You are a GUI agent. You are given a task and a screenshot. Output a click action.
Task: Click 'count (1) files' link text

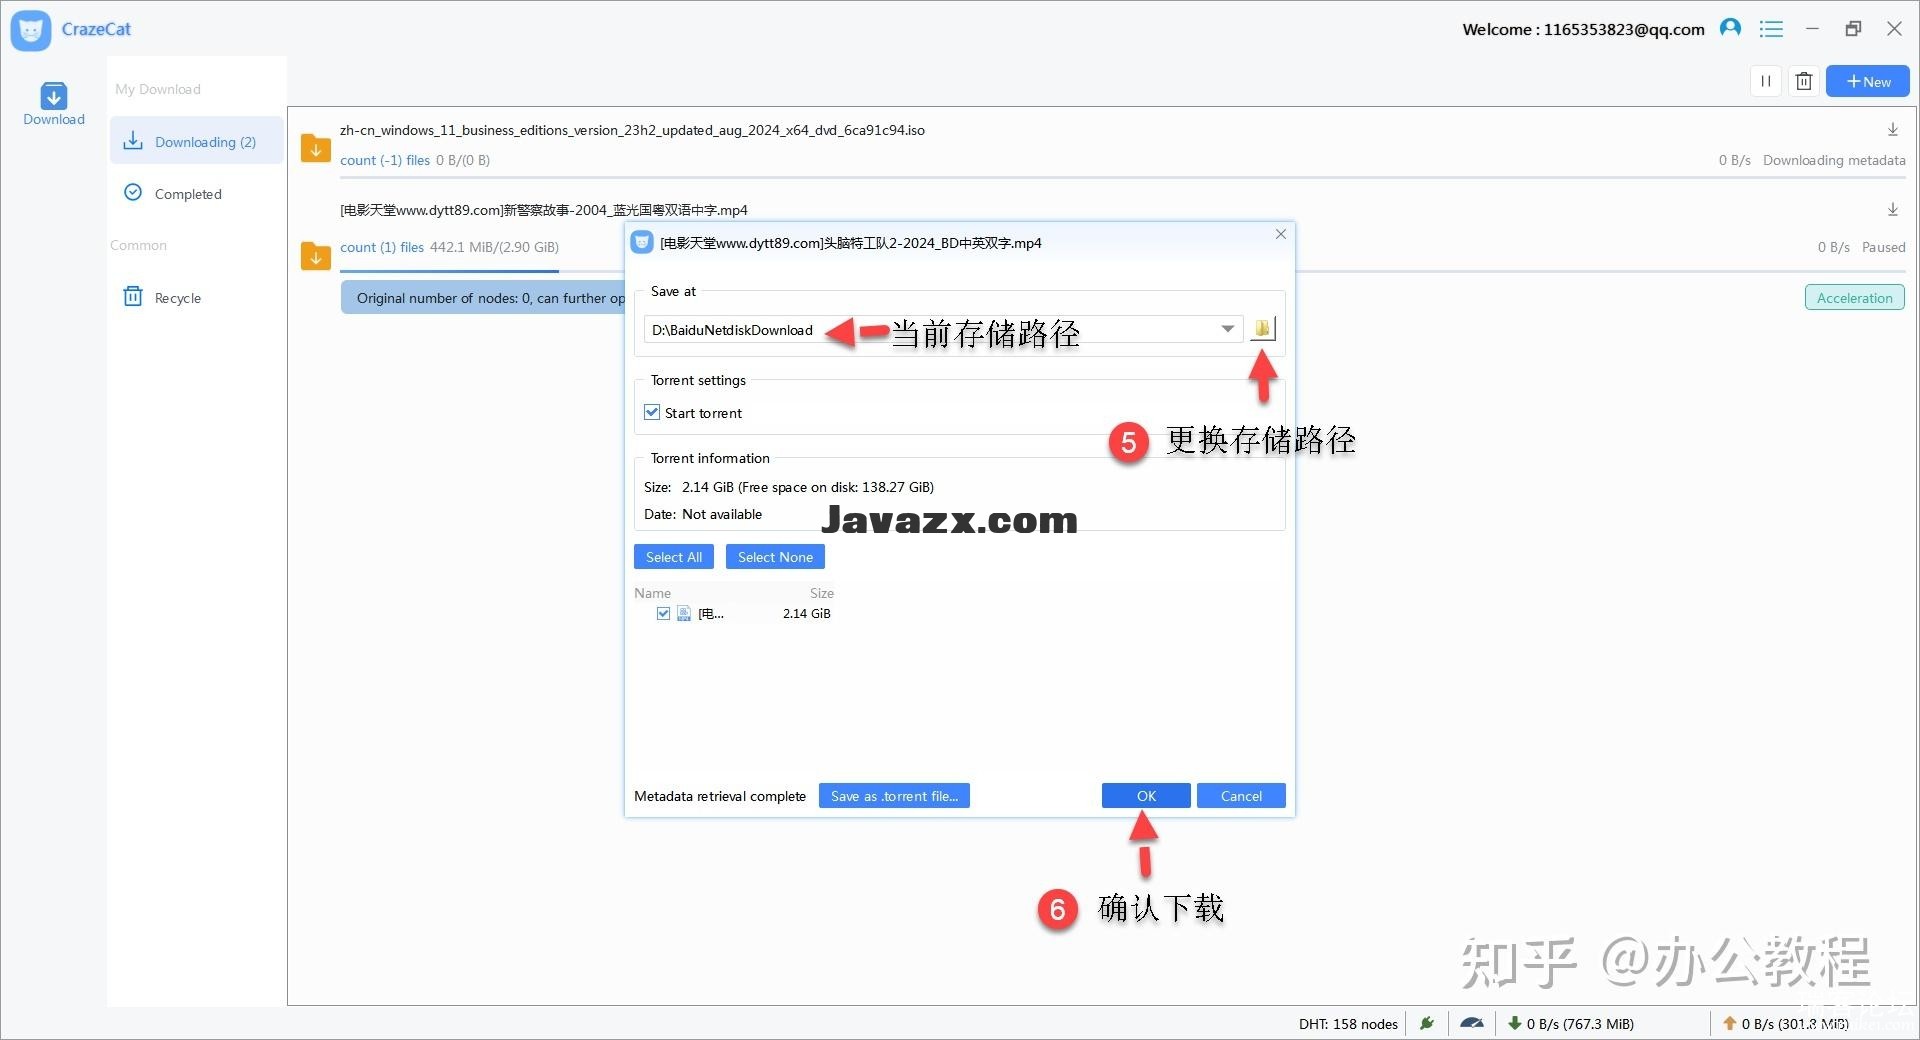click(x=382, y=247)
